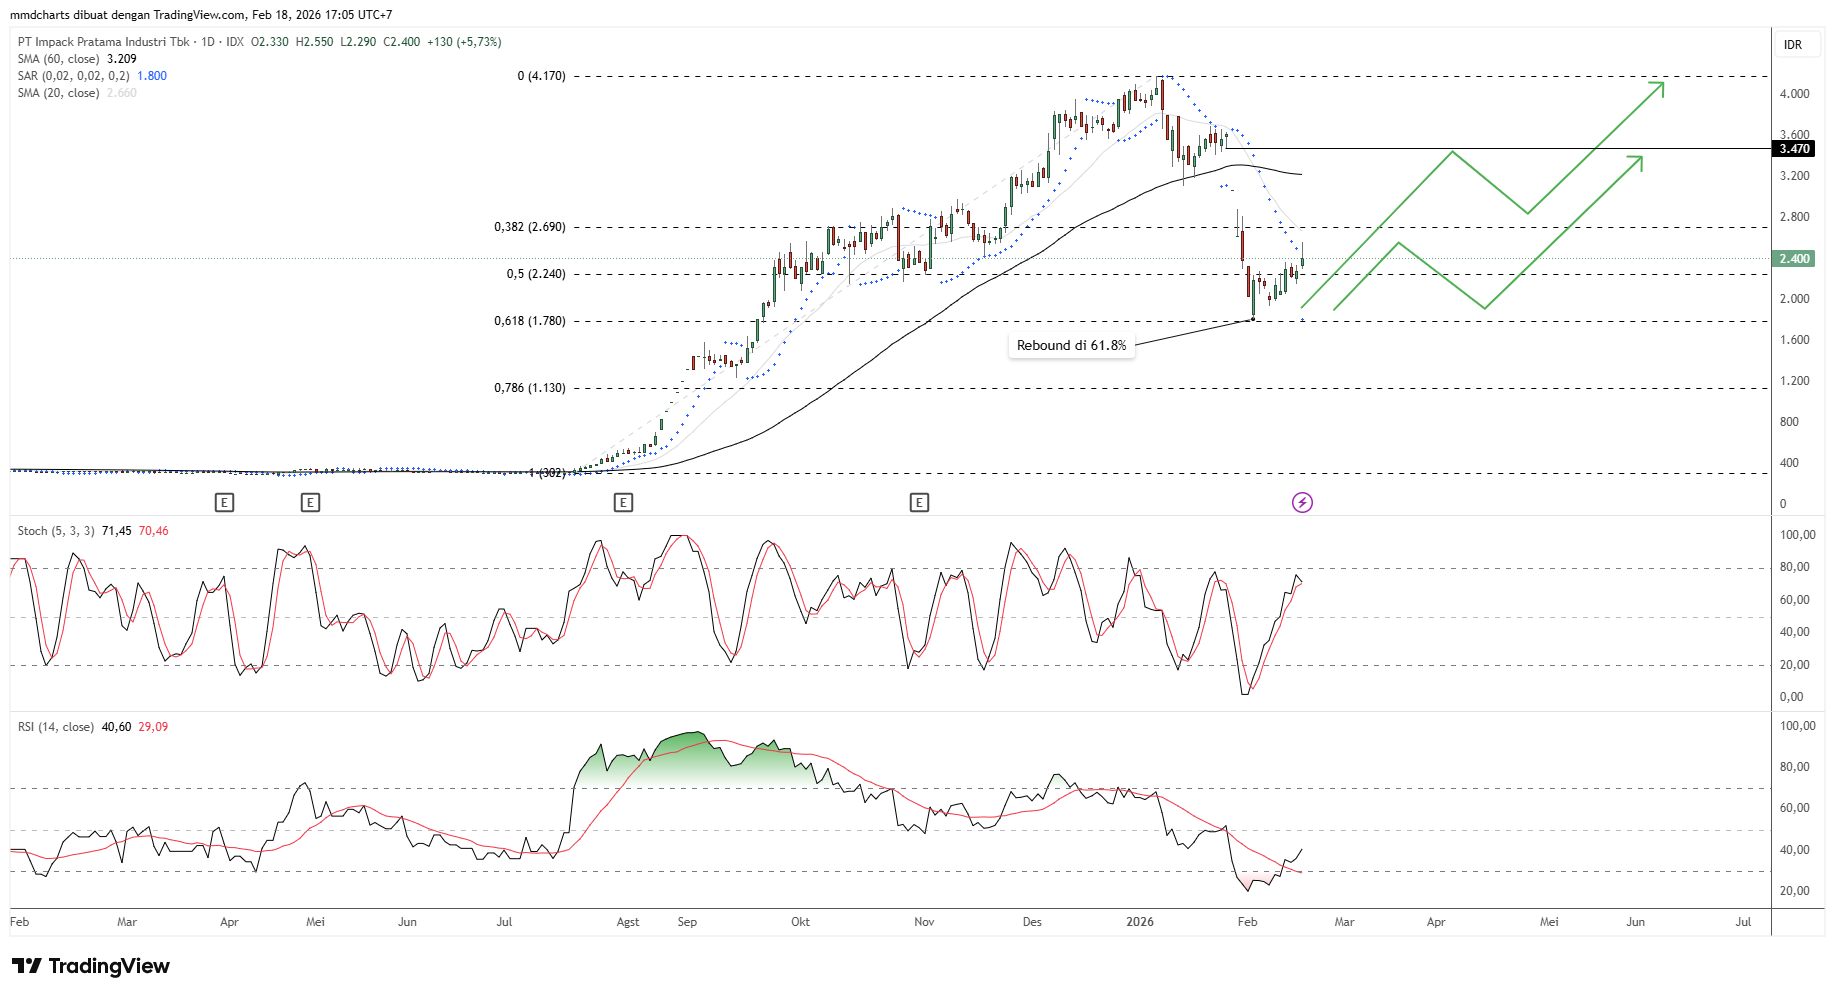Click the Stoch value 71,45
The height and width of the screenshot is (996, 1835).
click(x=117, y=531)
